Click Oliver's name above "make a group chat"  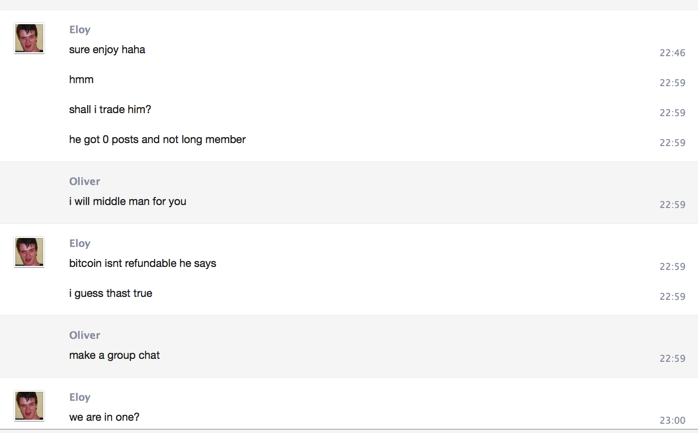click(x=84, y=336)
